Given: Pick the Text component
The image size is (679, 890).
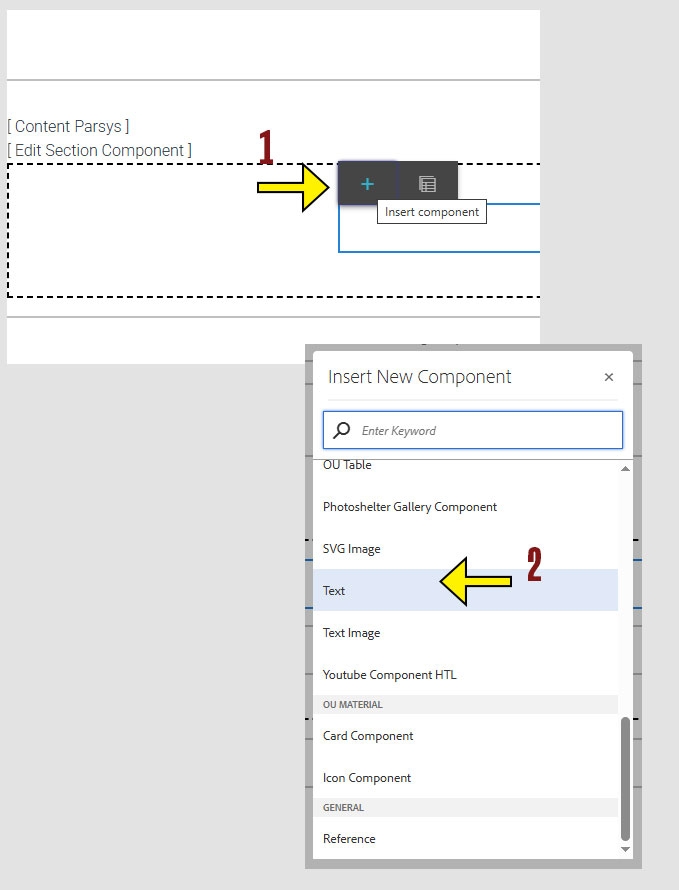Looking at the screenshot, I should [465, 590].
